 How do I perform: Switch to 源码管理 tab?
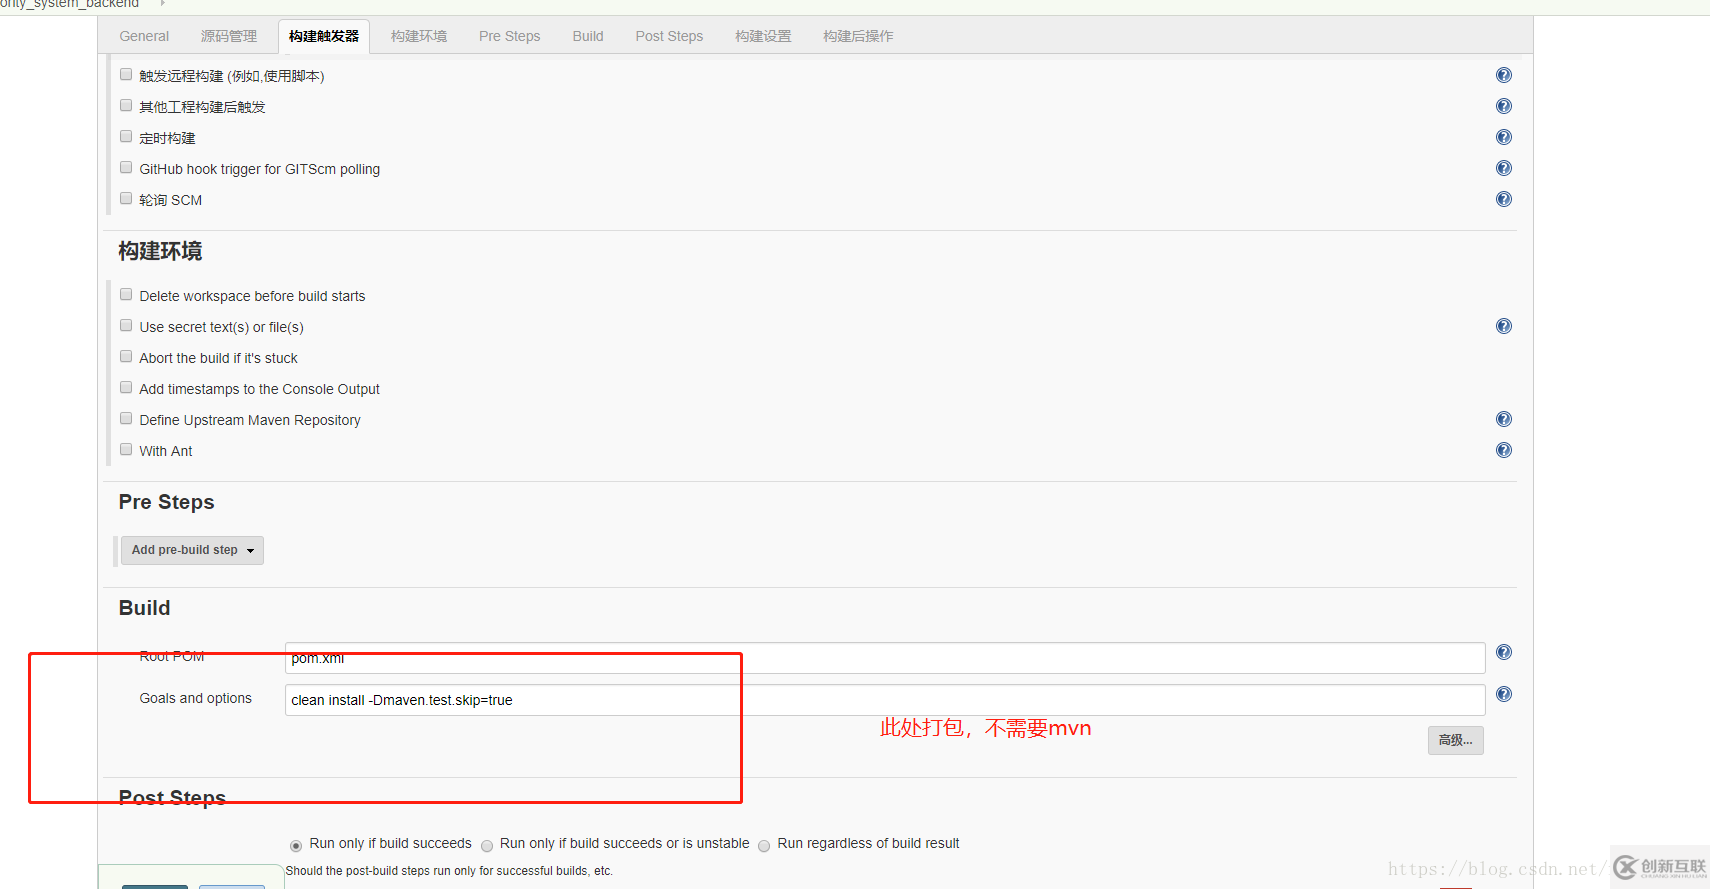(x=229, y=36)
